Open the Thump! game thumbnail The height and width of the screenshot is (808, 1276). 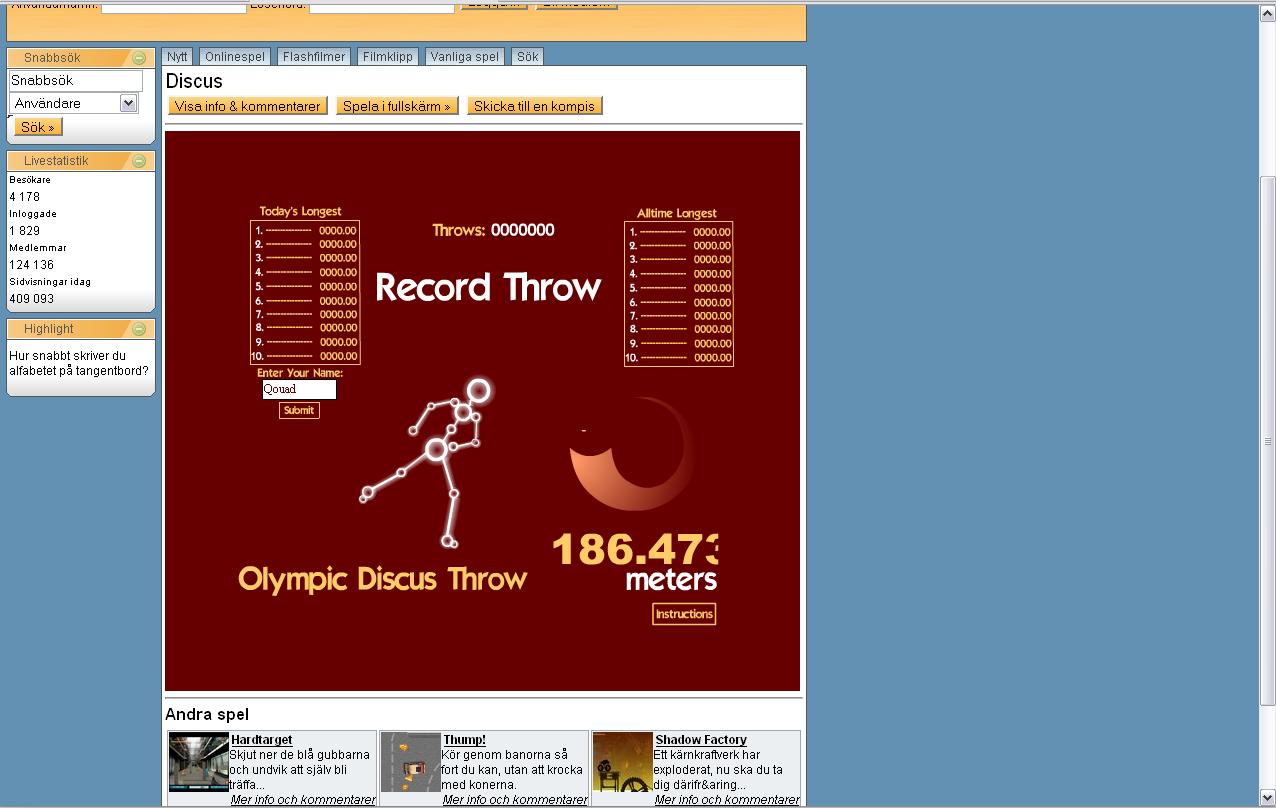[x=411, y=763]
